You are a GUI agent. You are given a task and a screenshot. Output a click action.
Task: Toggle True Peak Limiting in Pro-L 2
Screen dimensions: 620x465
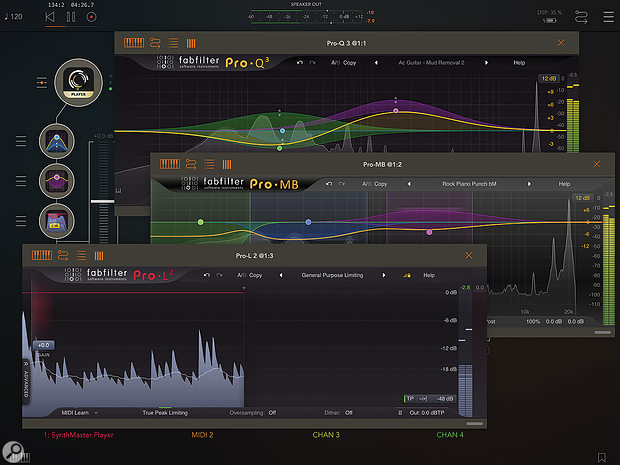coord(165,412)
